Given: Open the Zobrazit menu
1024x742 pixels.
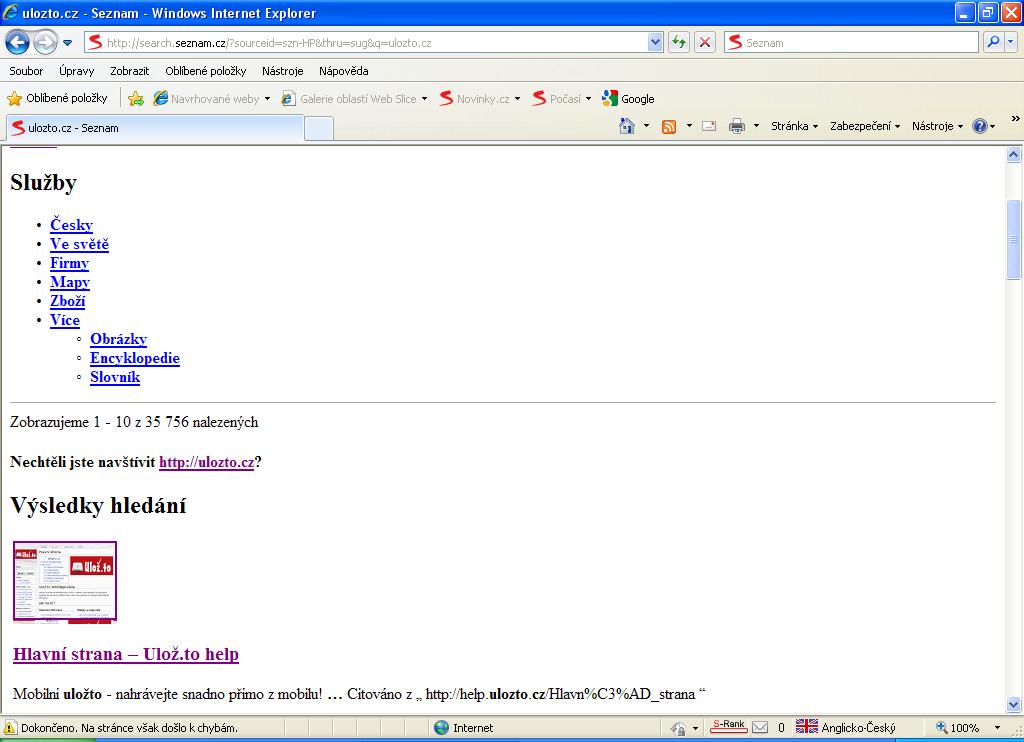Looking at the screenshot, I should tap(129, 71).
